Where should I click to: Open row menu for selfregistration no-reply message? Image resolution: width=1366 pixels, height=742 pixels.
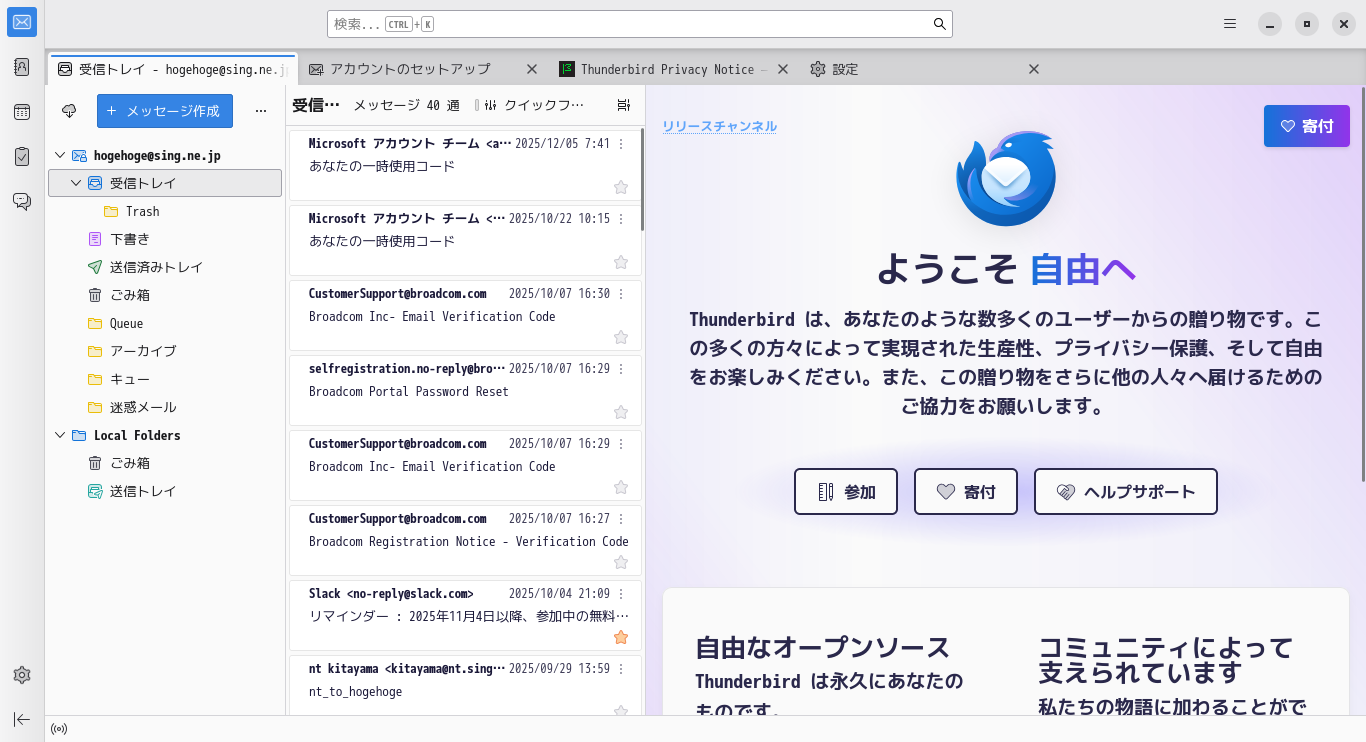click(621, 369)
